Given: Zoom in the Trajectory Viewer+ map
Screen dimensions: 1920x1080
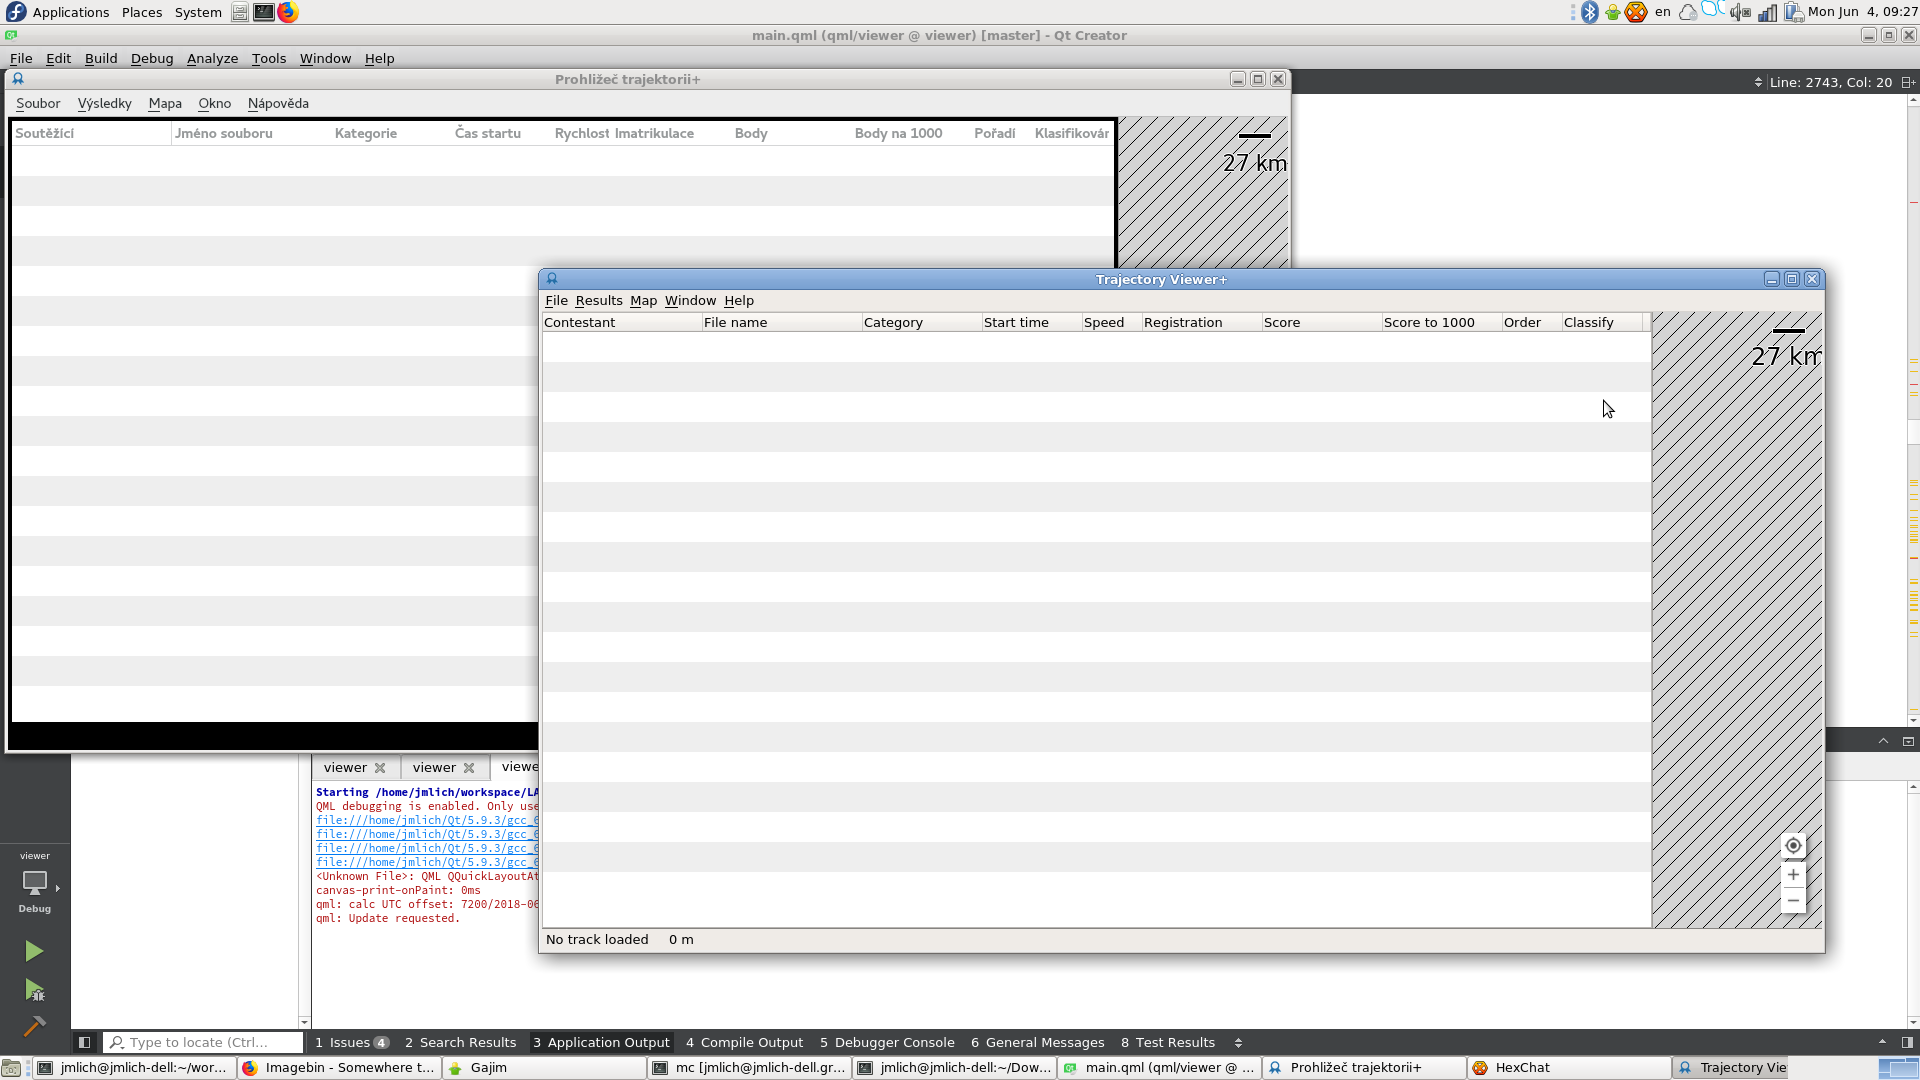Looking at the screenshot, I should point(1793,875).
